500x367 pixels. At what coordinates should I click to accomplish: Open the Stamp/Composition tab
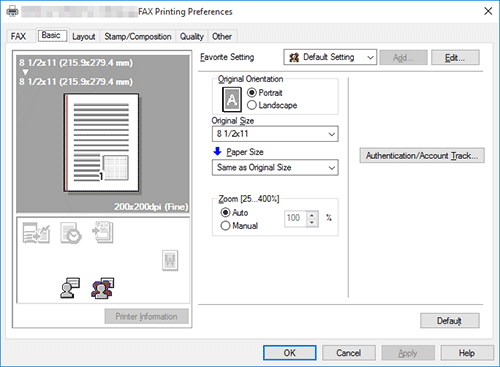pyautogui.click(x=138, y=36)
